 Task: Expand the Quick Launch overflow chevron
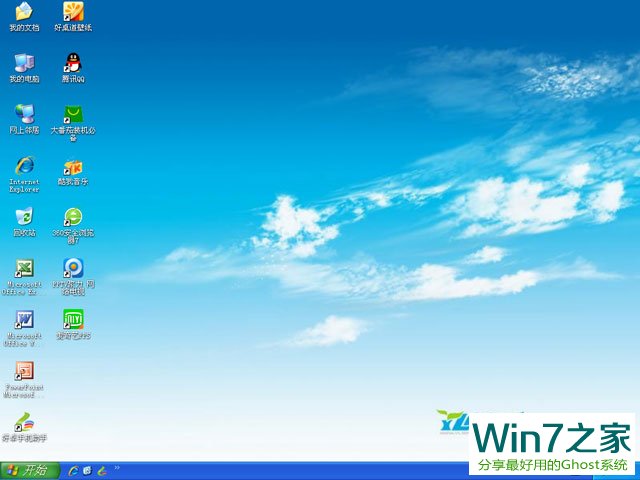tap(117, 467)
